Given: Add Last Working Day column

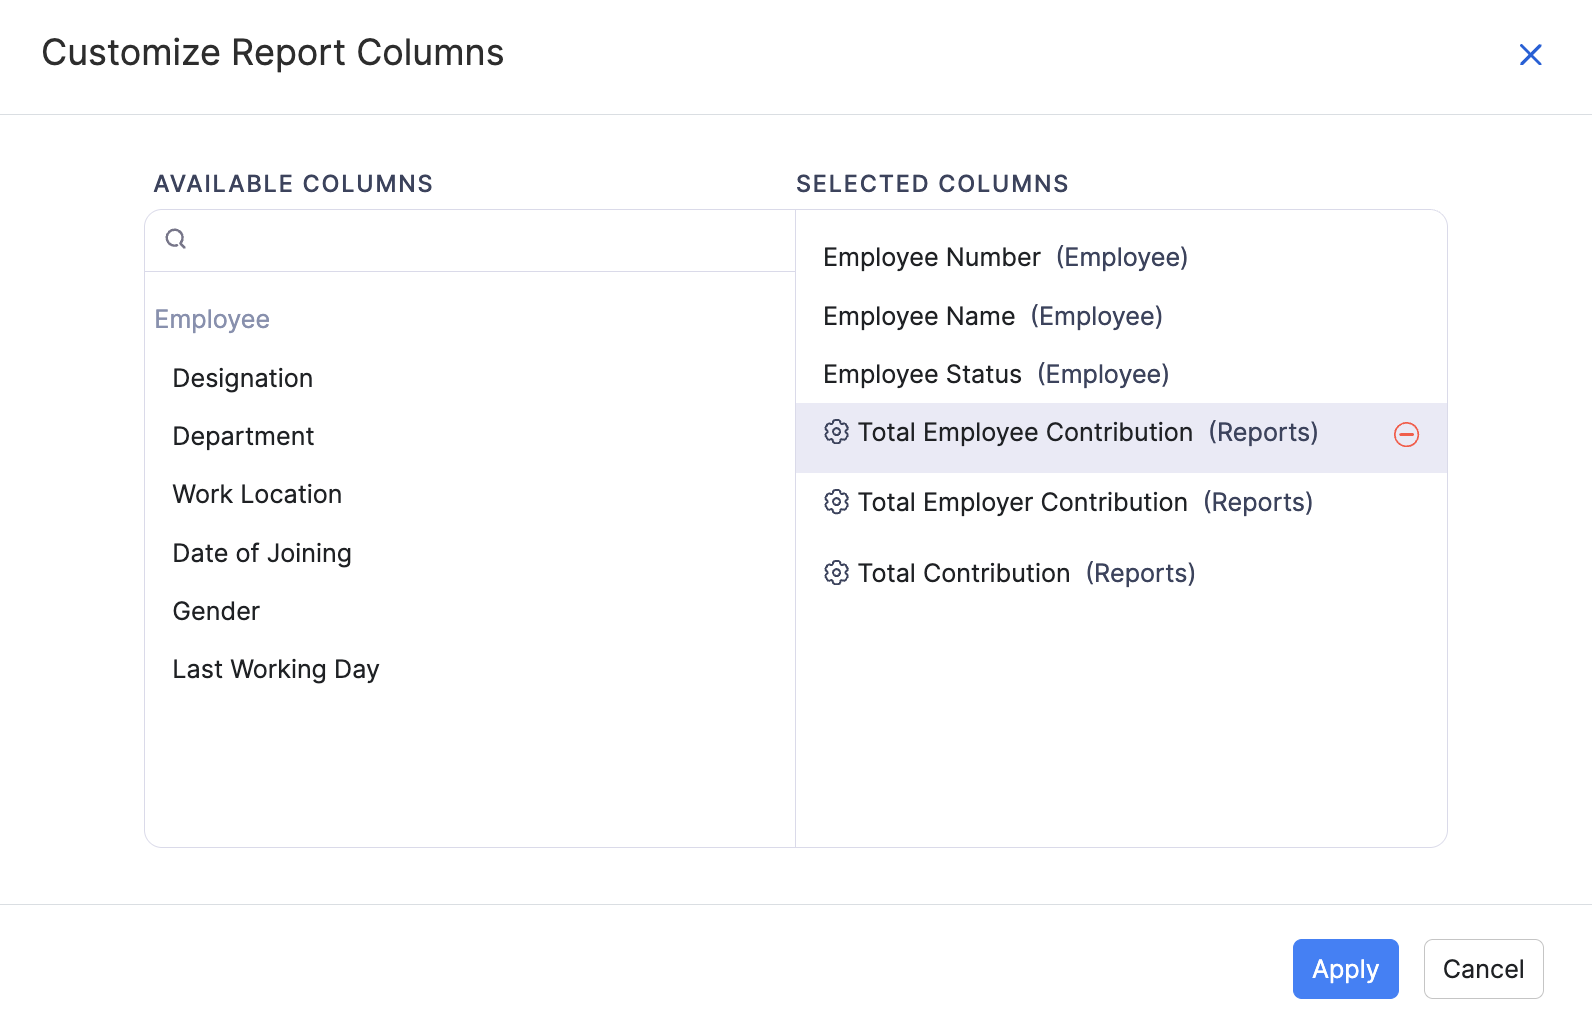Looking at the screenshot, I should (x=276, y=669).
